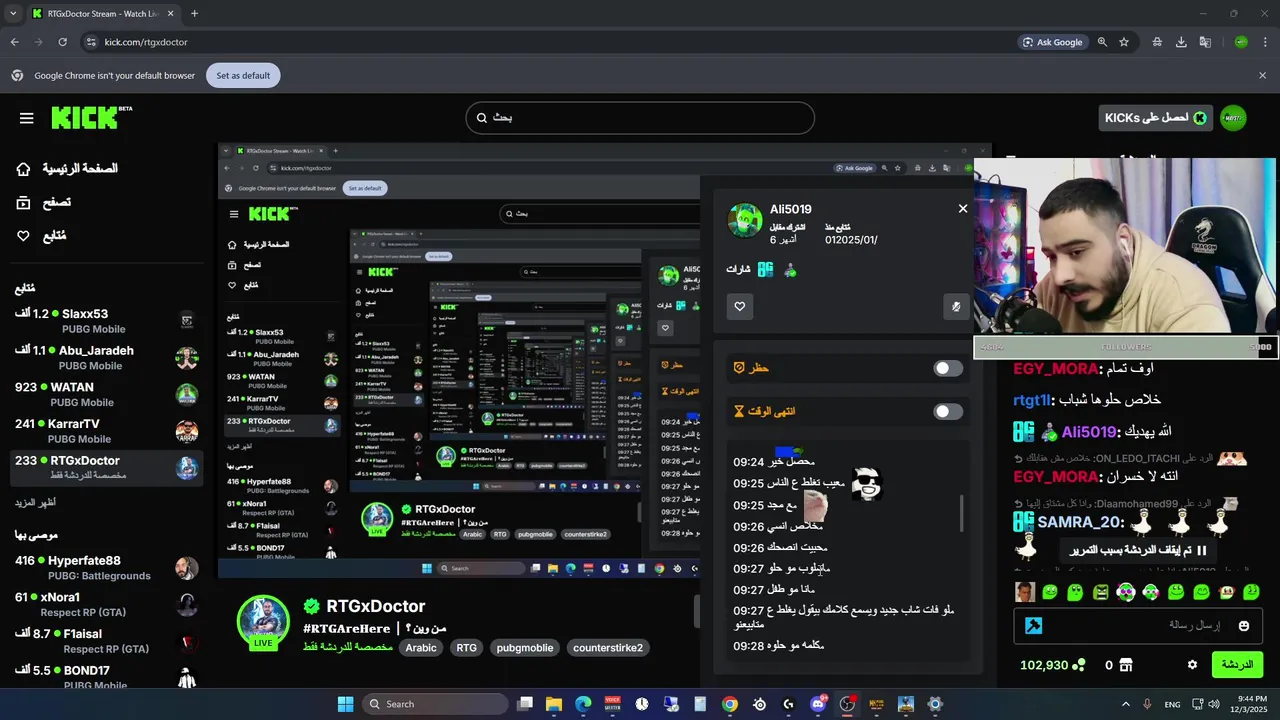Open the browse (تصفح) sidebar icon
The width and height of the screenshot is (1280, 720).
pyautogui.click(x=23, y=202)
